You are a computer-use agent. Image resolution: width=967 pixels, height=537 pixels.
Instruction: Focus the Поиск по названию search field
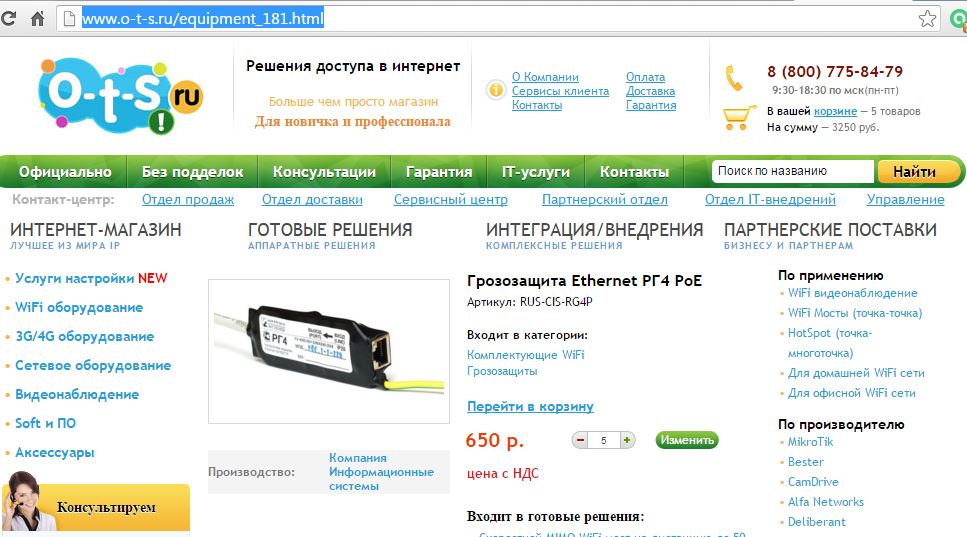click(792, 171)
